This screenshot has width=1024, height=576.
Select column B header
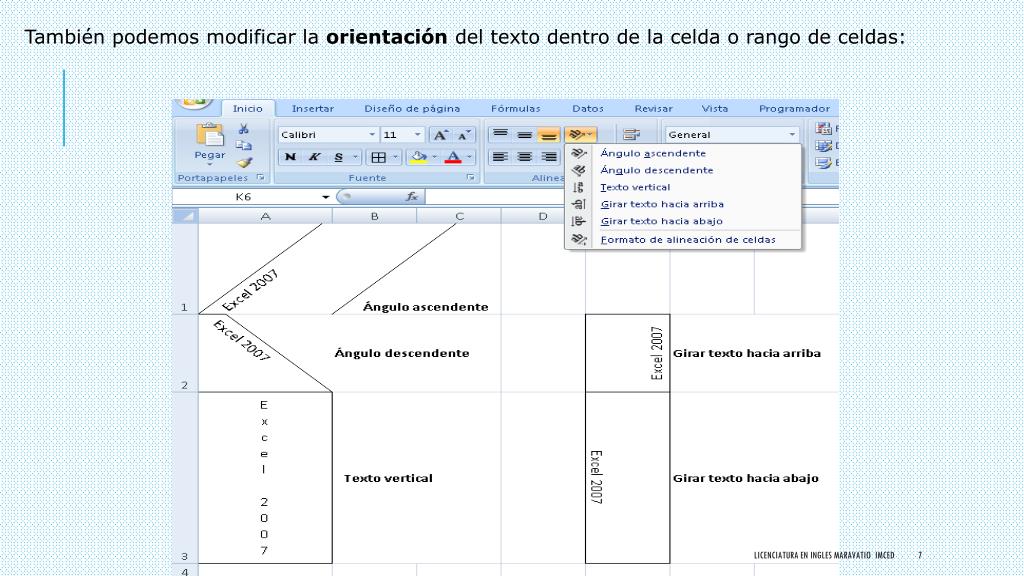374,216
